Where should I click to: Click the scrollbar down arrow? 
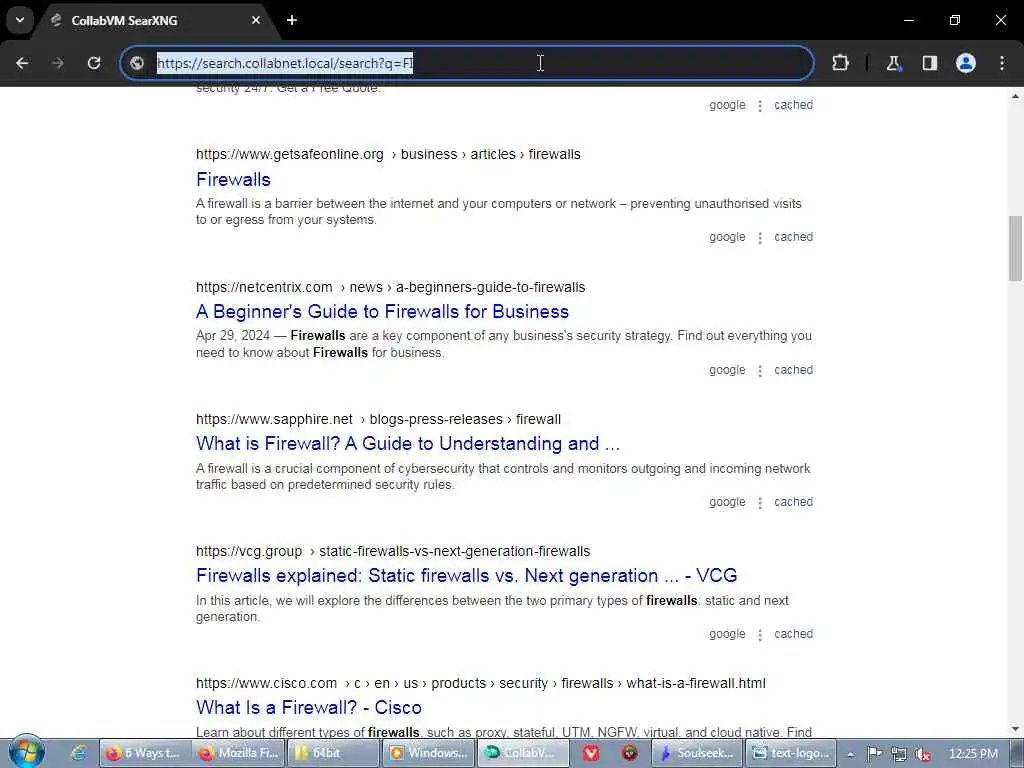coord(1015,729)
